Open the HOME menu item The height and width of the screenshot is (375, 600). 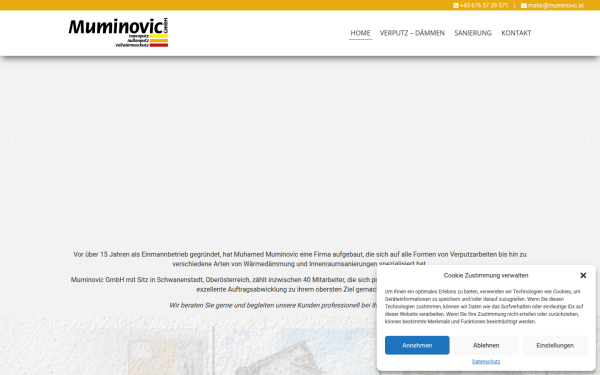click(x=360, y=33)
